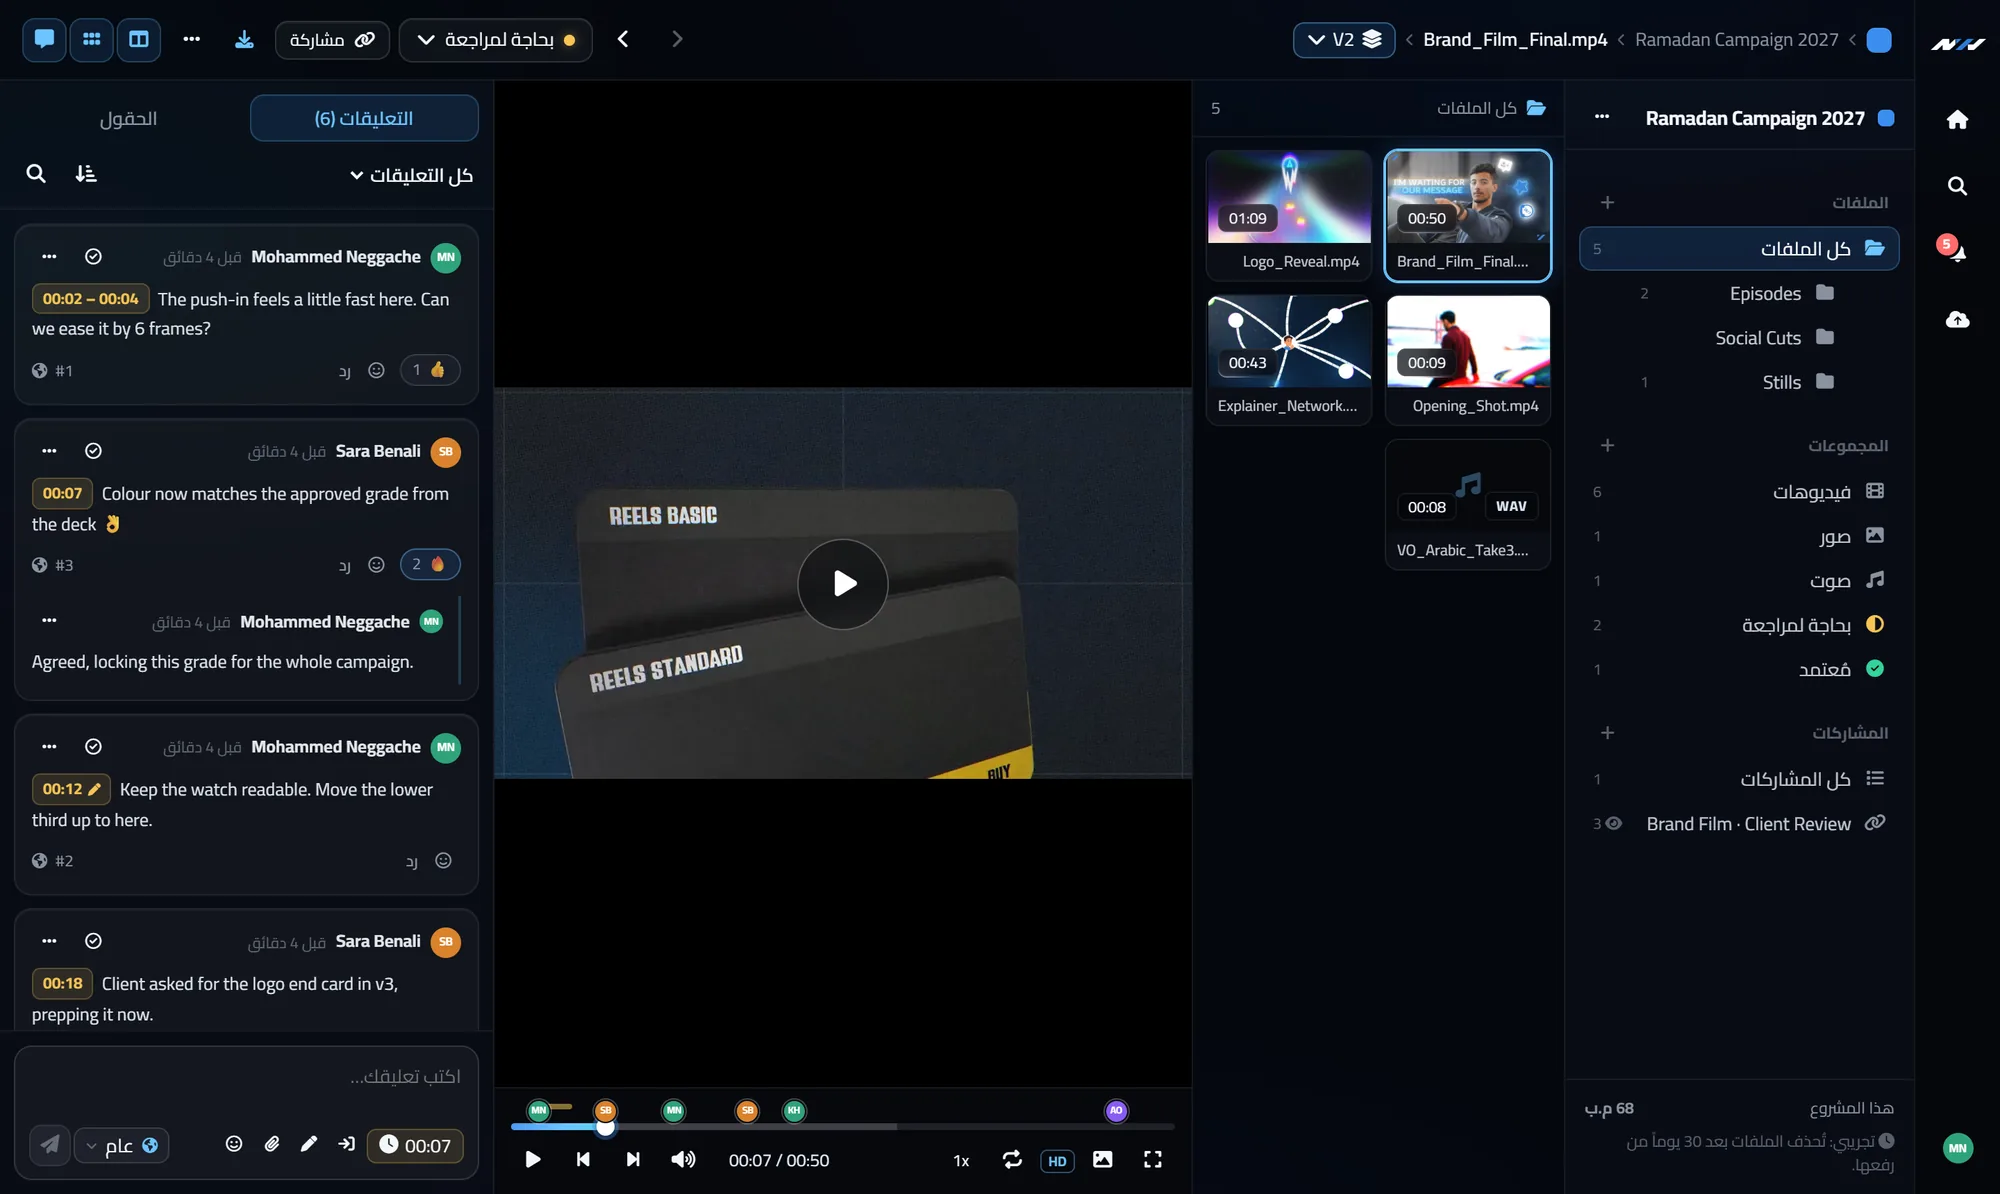Click the cloud upload icon in sidebar
The height and width of the screenshot is (1194, 2000).
pyautogui.click(x=1957, y=319)
